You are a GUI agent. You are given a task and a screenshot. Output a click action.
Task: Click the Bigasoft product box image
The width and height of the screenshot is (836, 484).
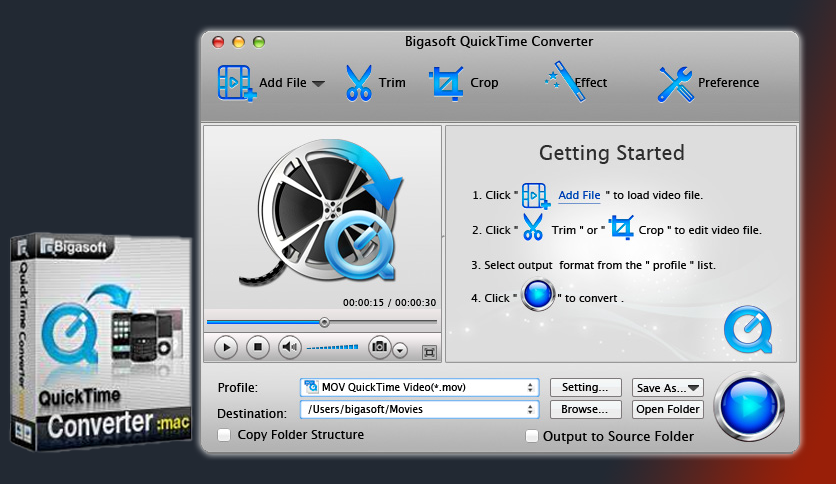click(101, 342)
